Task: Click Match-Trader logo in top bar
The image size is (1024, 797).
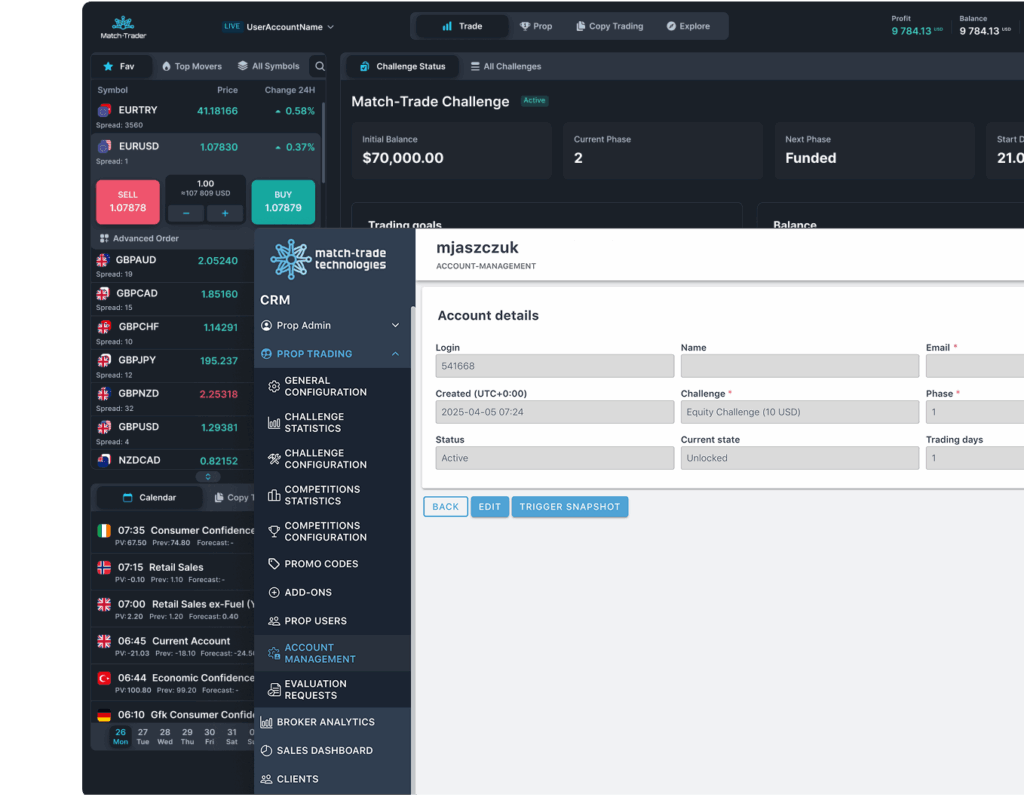Action: [x=123, y=27]
